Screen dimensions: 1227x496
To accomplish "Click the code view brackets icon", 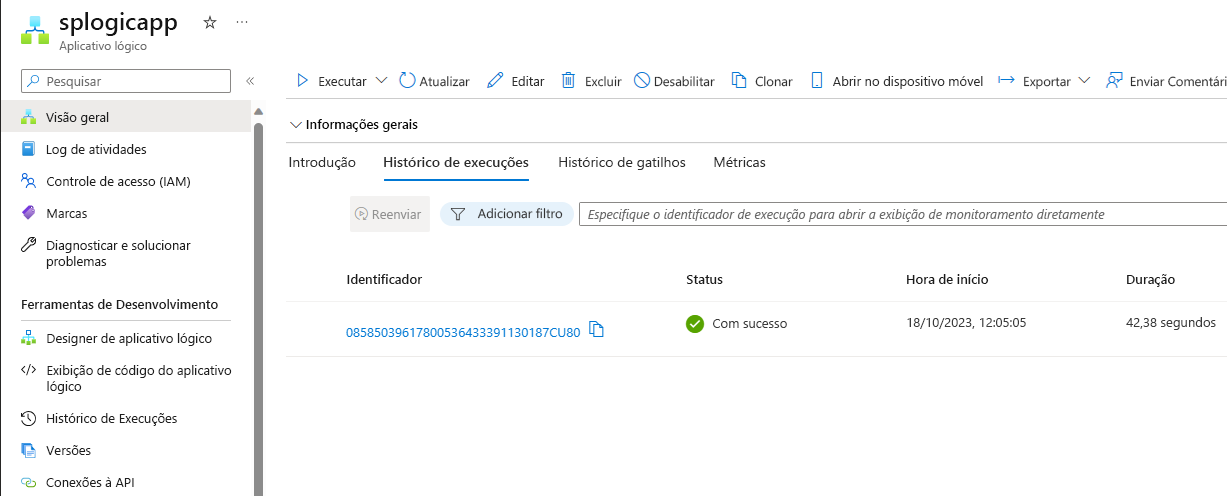I will (x=28, y=370).
